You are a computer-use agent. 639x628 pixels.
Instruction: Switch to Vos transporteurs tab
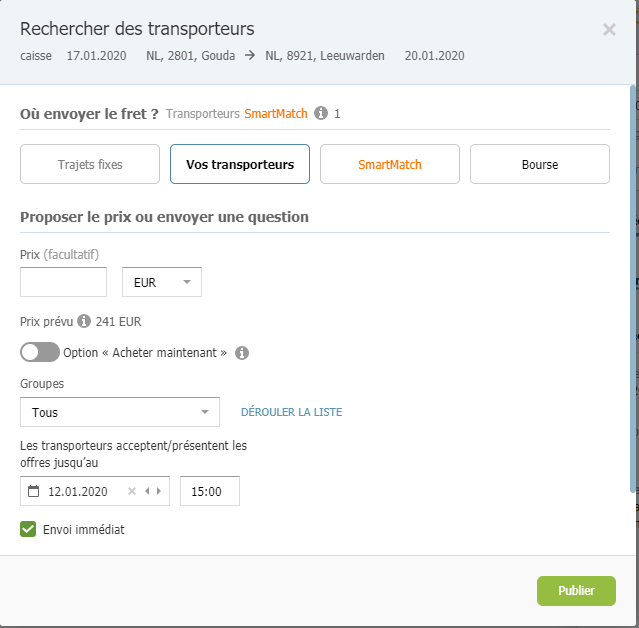pos(240,164)
